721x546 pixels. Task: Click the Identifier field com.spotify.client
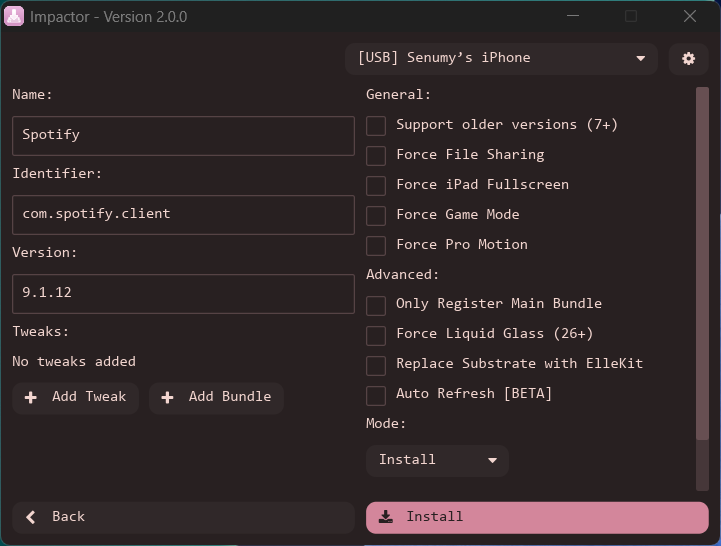tap(183, 214)
